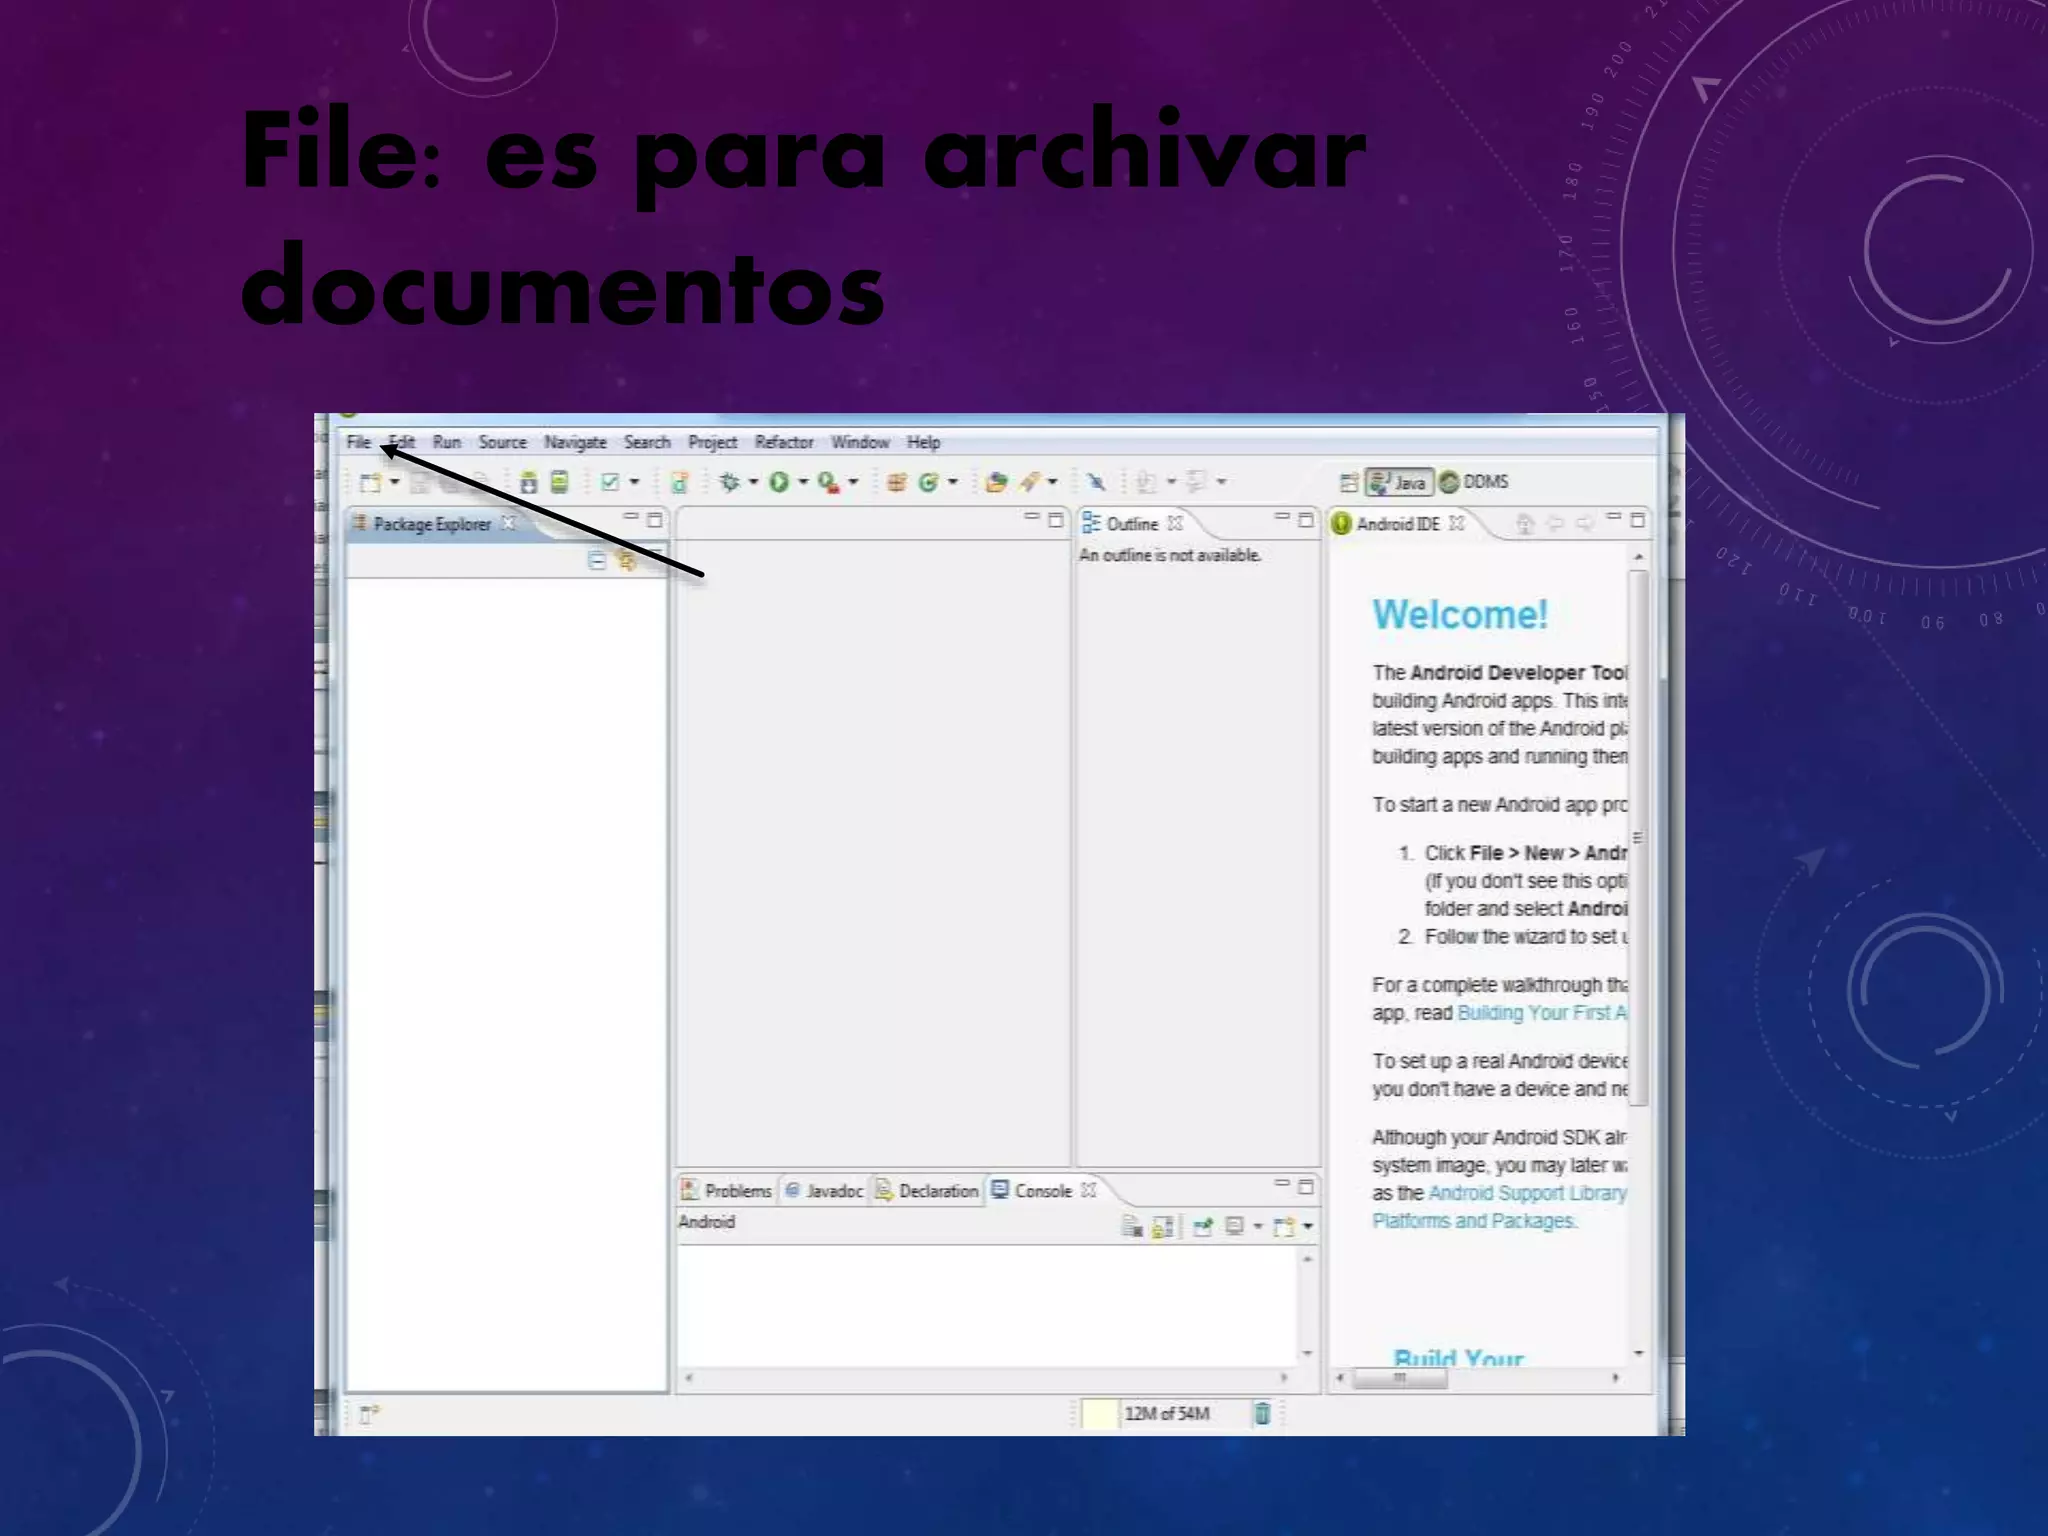The width and height of the screenshot is (2048, 1536).
Task: Click the Open Perspective icon
Action: (x=1349, y=483)
